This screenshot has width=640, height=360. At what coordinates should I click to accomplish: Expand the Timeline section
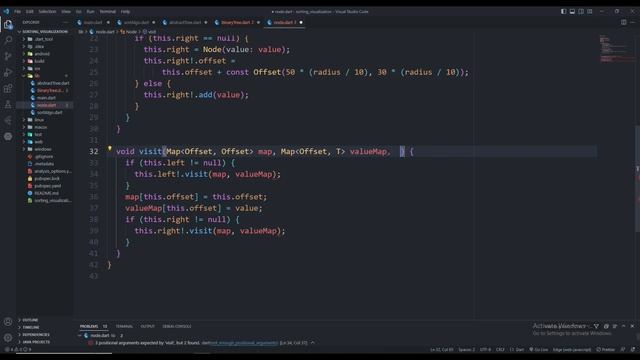45,327
